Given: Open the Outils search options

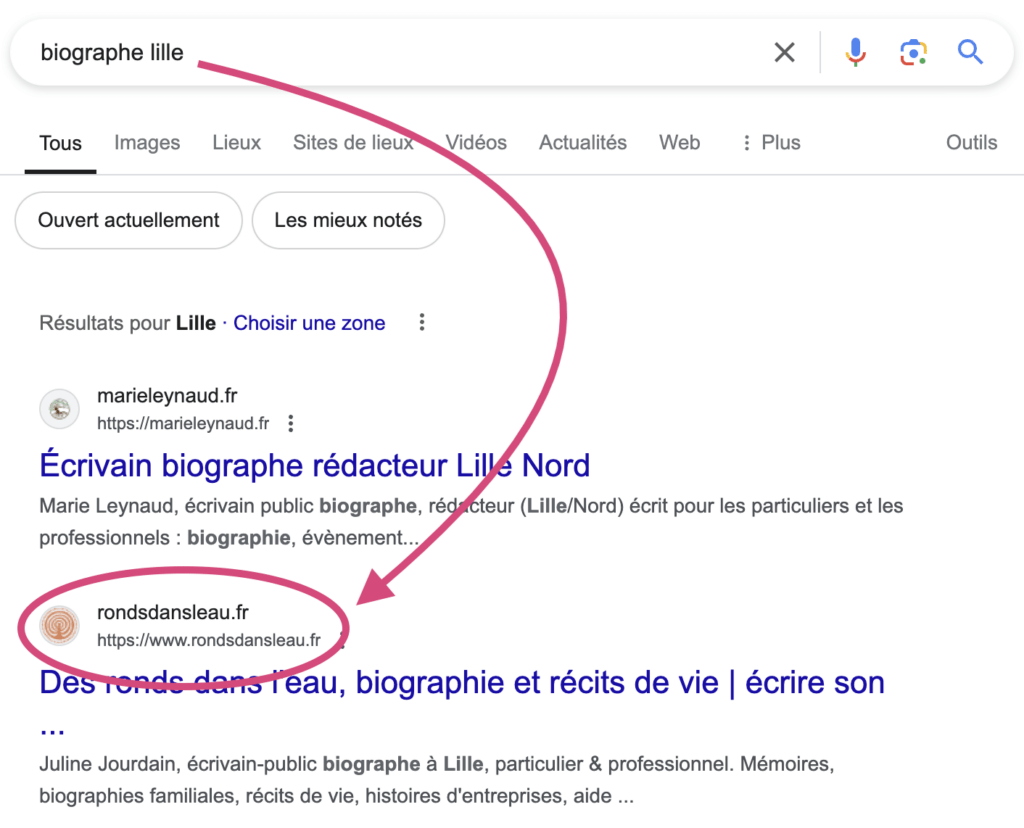Looking at the screenshot, I should coord(971,143).
